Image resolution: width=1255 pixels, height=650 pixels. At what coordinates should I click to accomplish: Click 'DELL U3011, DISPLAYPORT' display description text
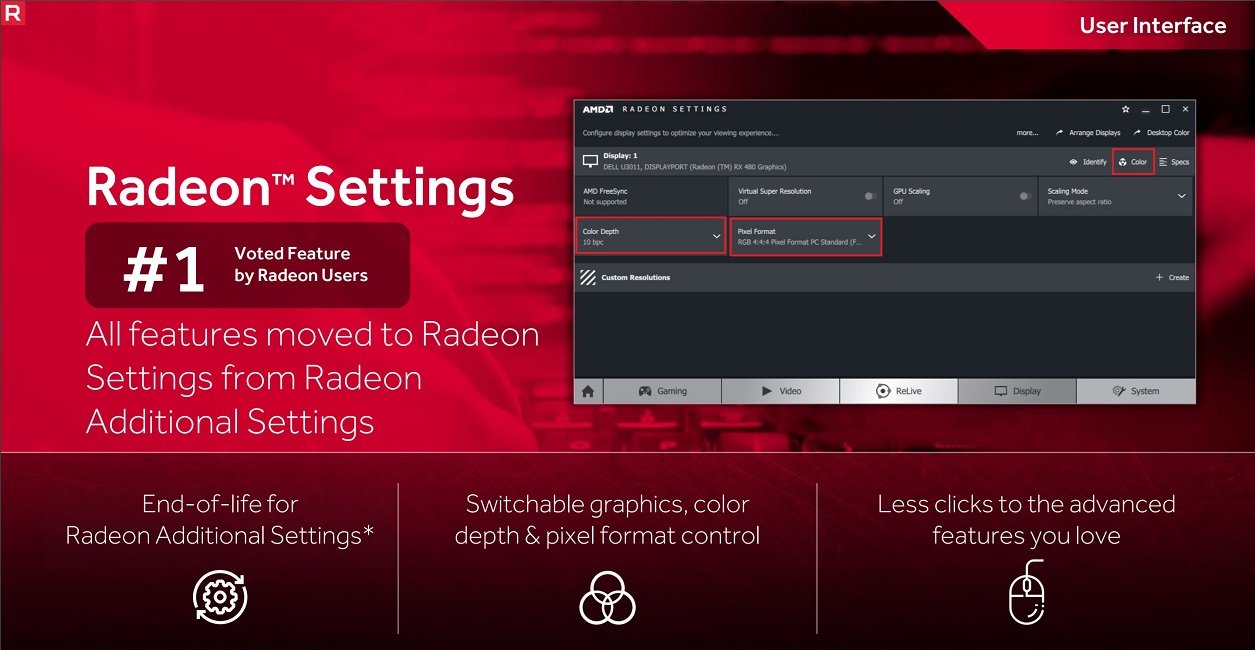(695, 167)
